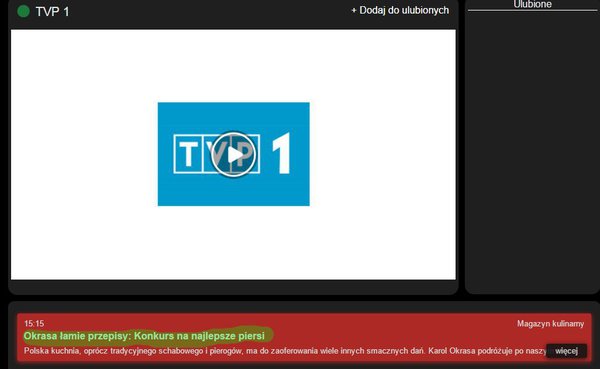Select the 15:15 program start time

[x=34, y=323]
